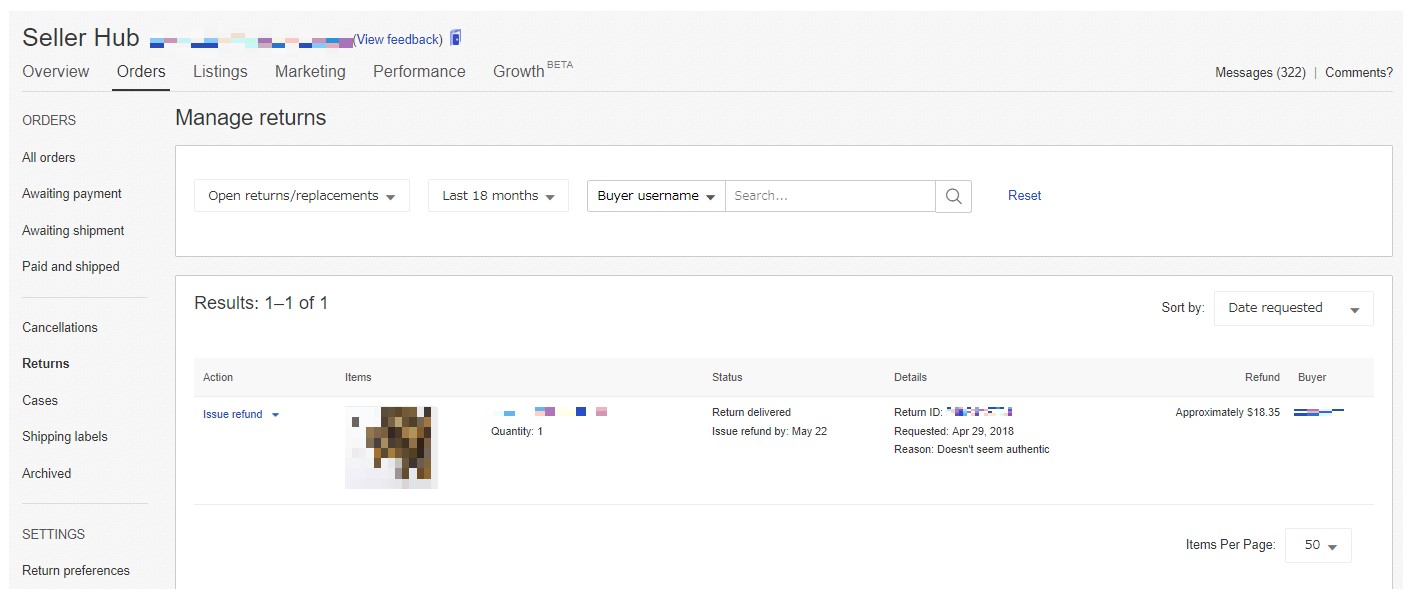Click in the Search input field
Viewport: 1413px width, 603px height.
click(x=830, y=196)
